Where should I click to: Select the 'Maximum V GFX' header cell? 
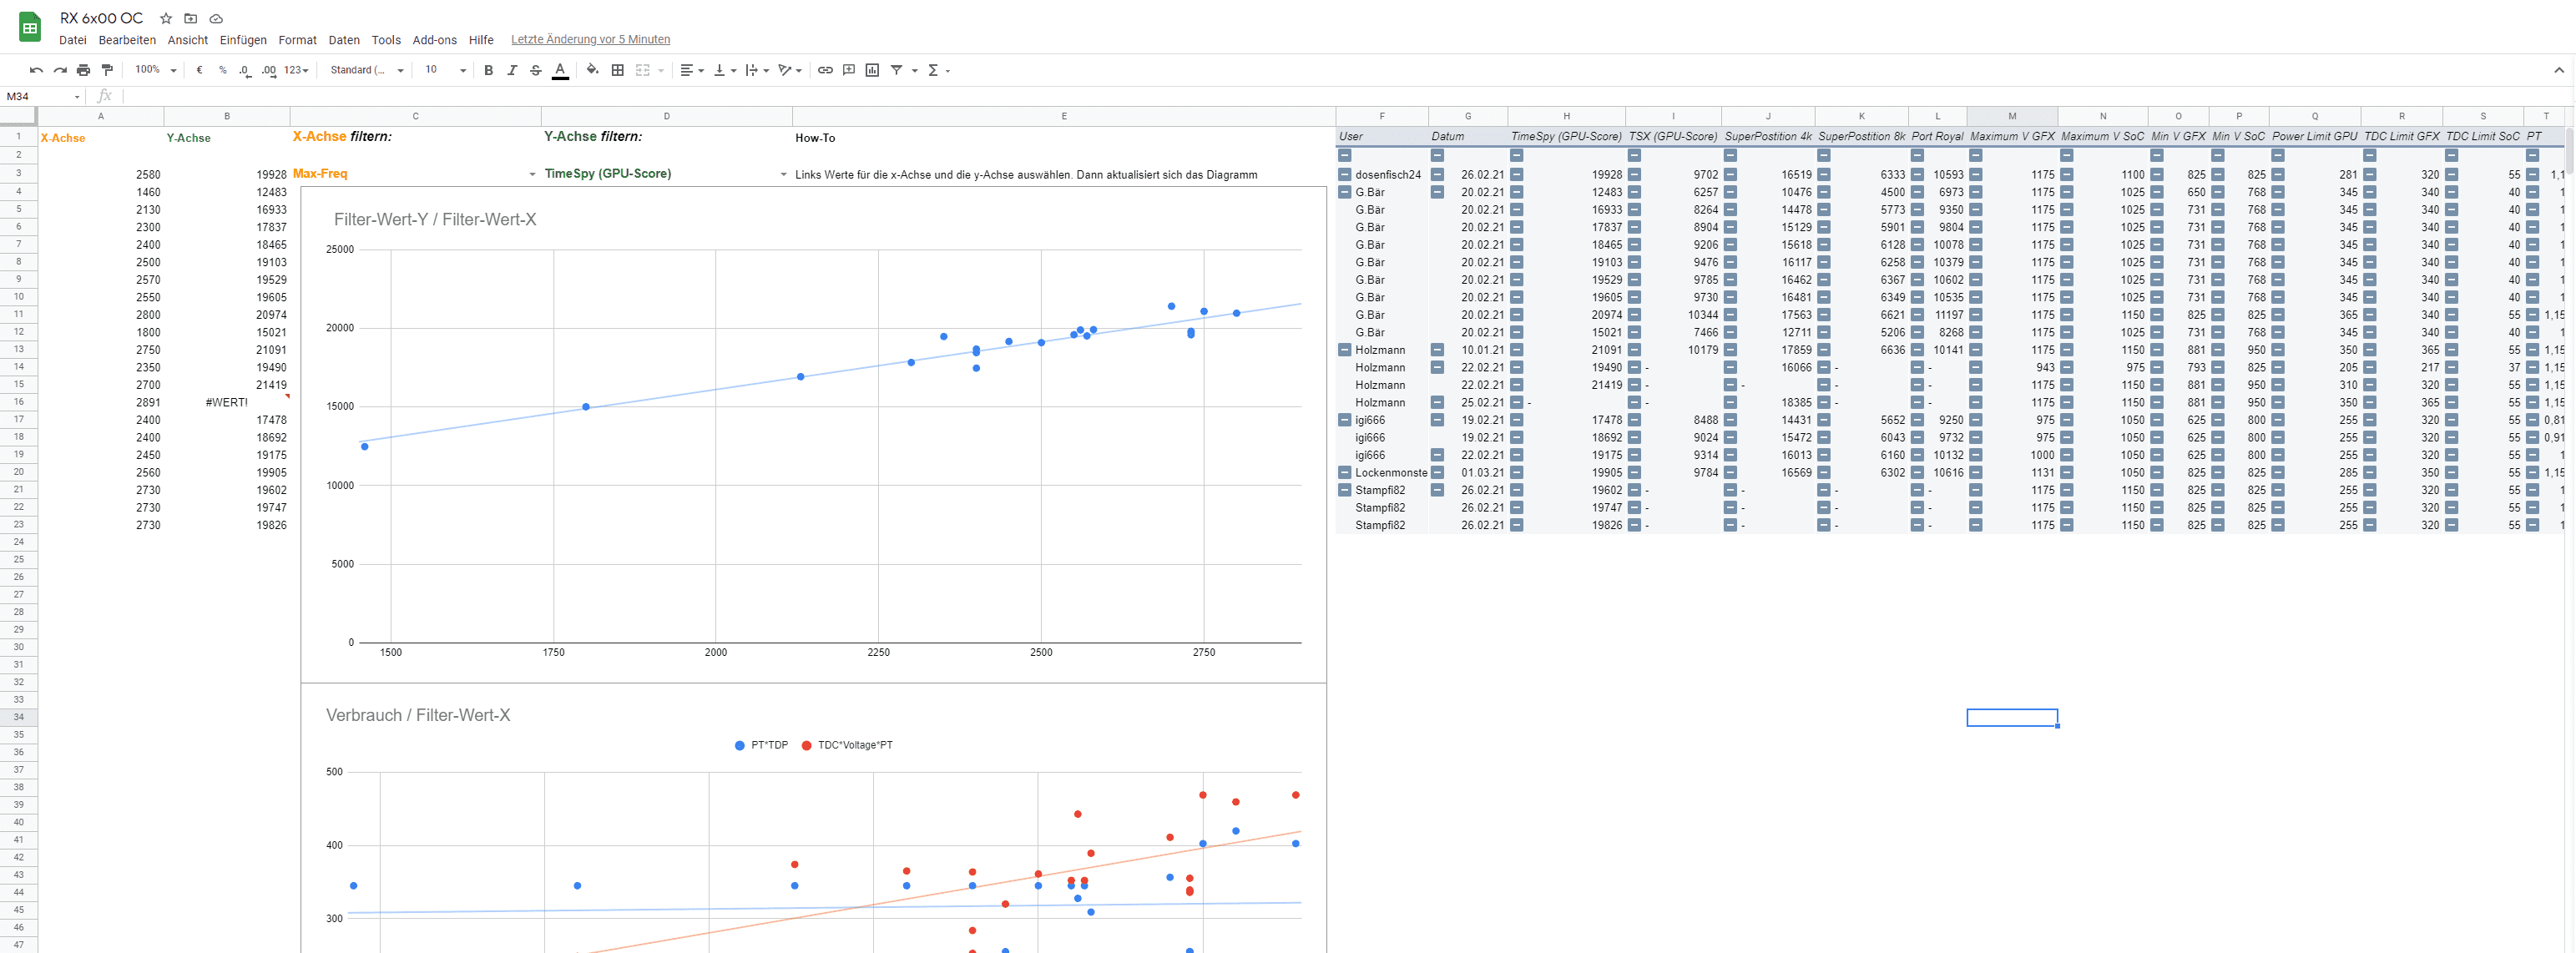pyautogui.click(x=2012, y=136)
